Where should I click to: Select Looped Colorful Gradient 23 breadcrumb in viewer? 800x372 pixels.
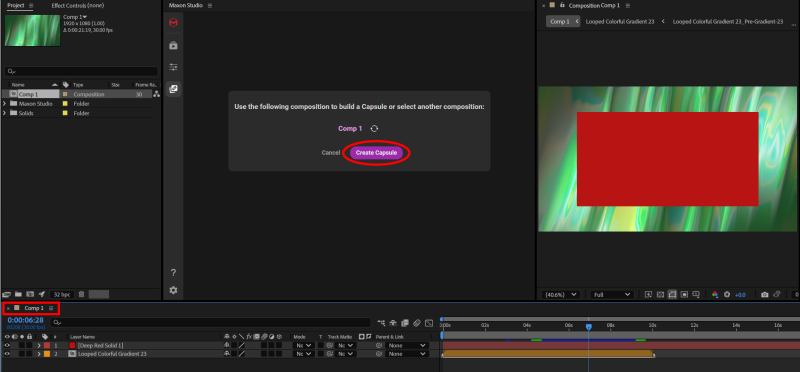click(x=619, y=21)
